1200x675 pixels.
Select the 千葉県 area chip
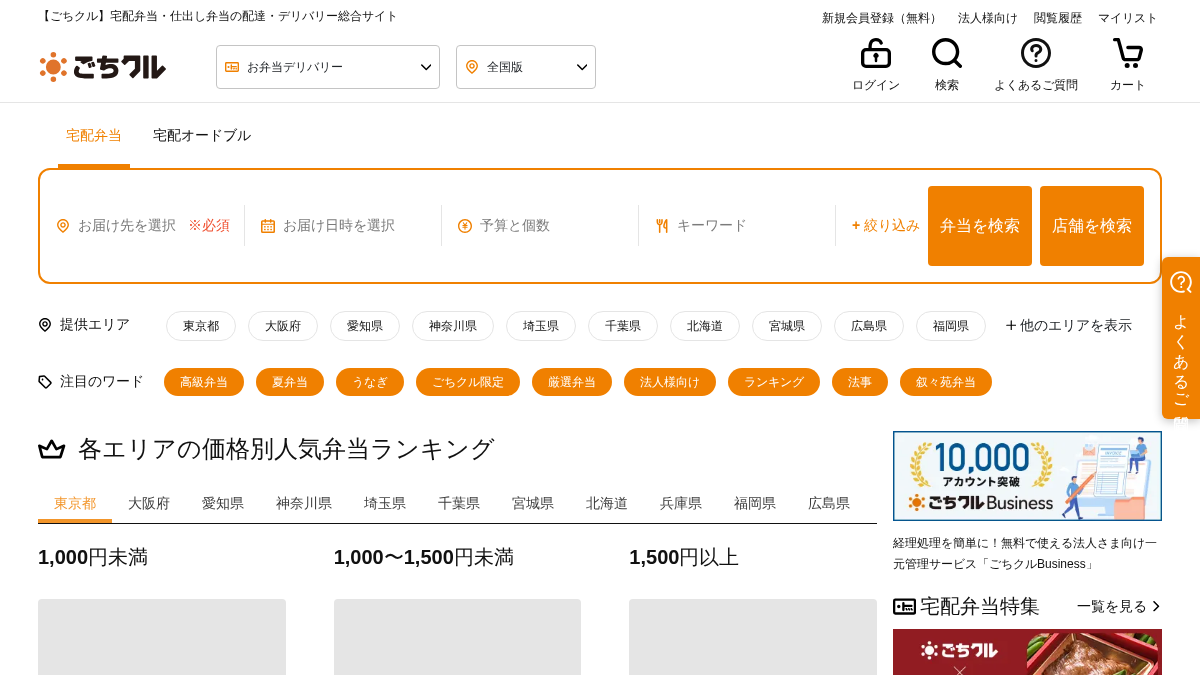coord(623,326)
